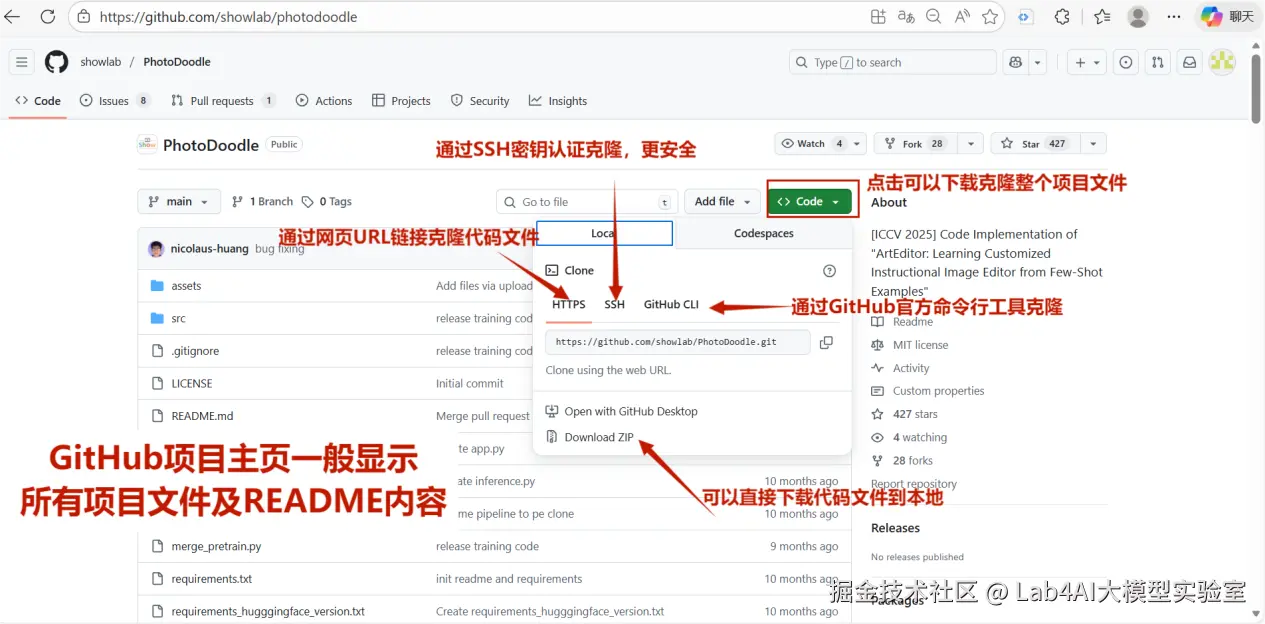Open the favorites list icon
Screen dimensions: 1265x624
(1102, 17)
